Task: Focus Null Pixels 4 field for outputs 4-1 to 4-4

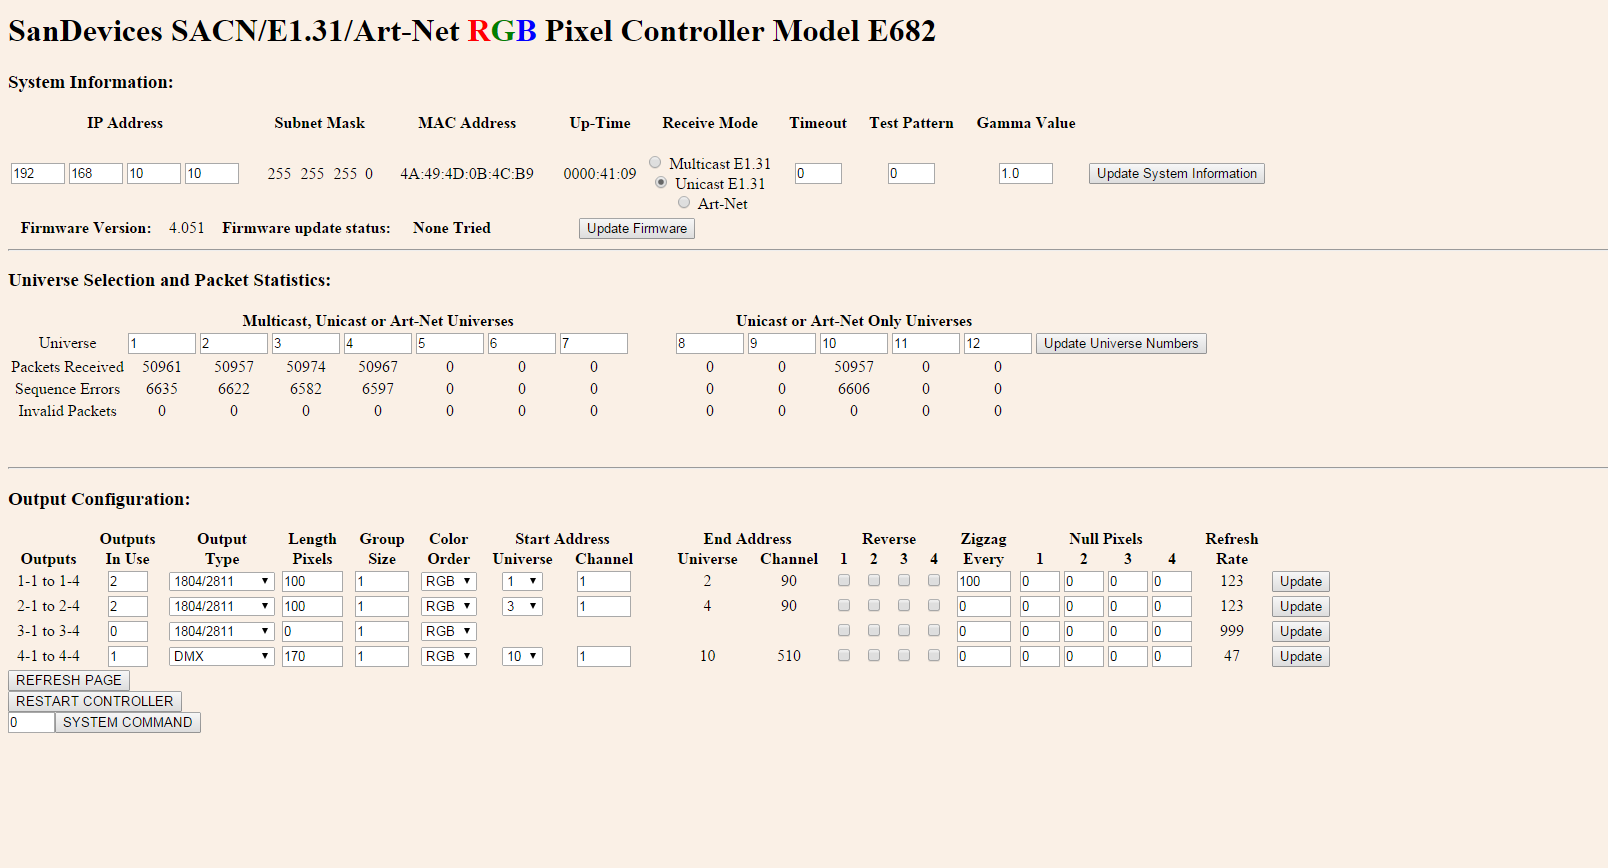Action: point(1172,656)
